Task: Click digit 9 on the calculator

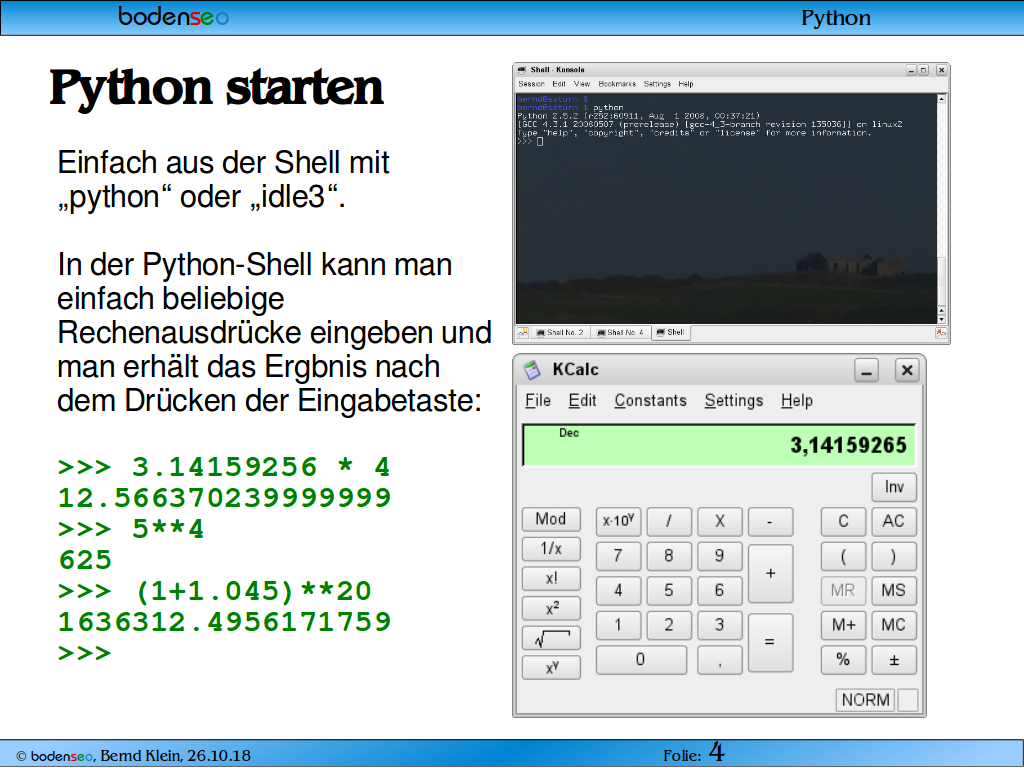Action: click(x=720, y=556)
